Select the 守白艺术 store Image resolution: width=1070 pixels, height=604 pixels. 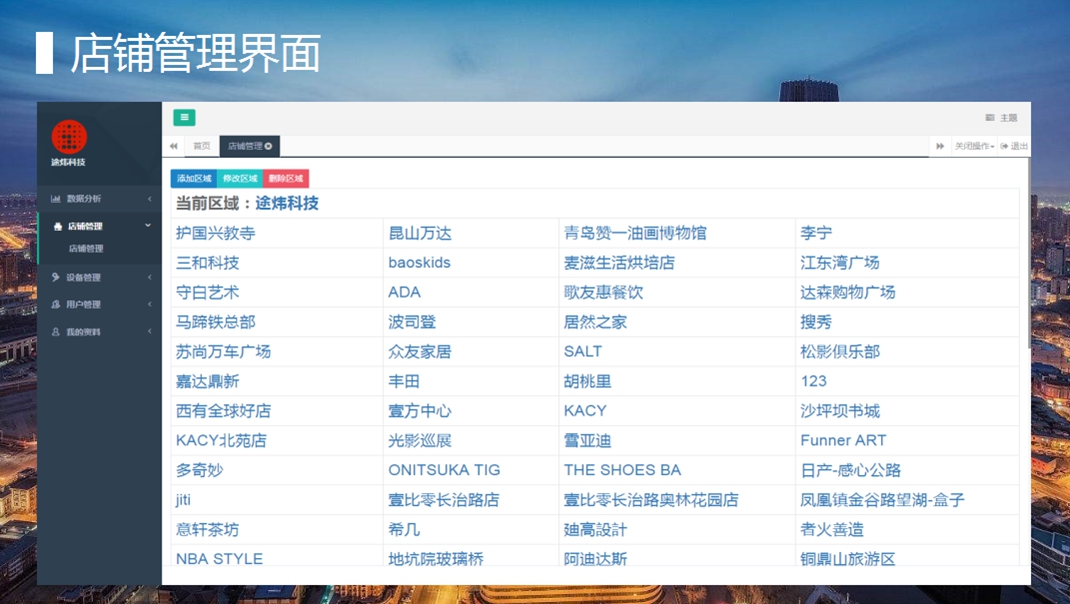point(207,293)
